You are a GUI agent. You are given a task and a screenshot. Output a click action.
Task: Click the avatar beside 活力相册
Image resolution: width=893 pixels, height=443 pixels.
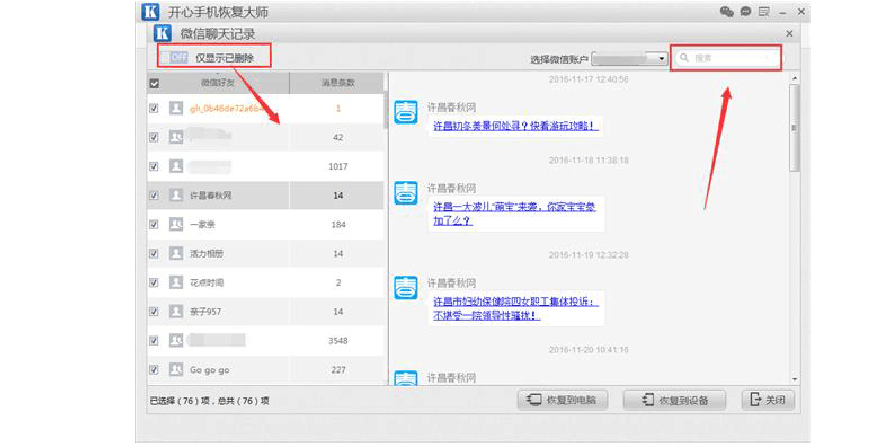(175, 253)
